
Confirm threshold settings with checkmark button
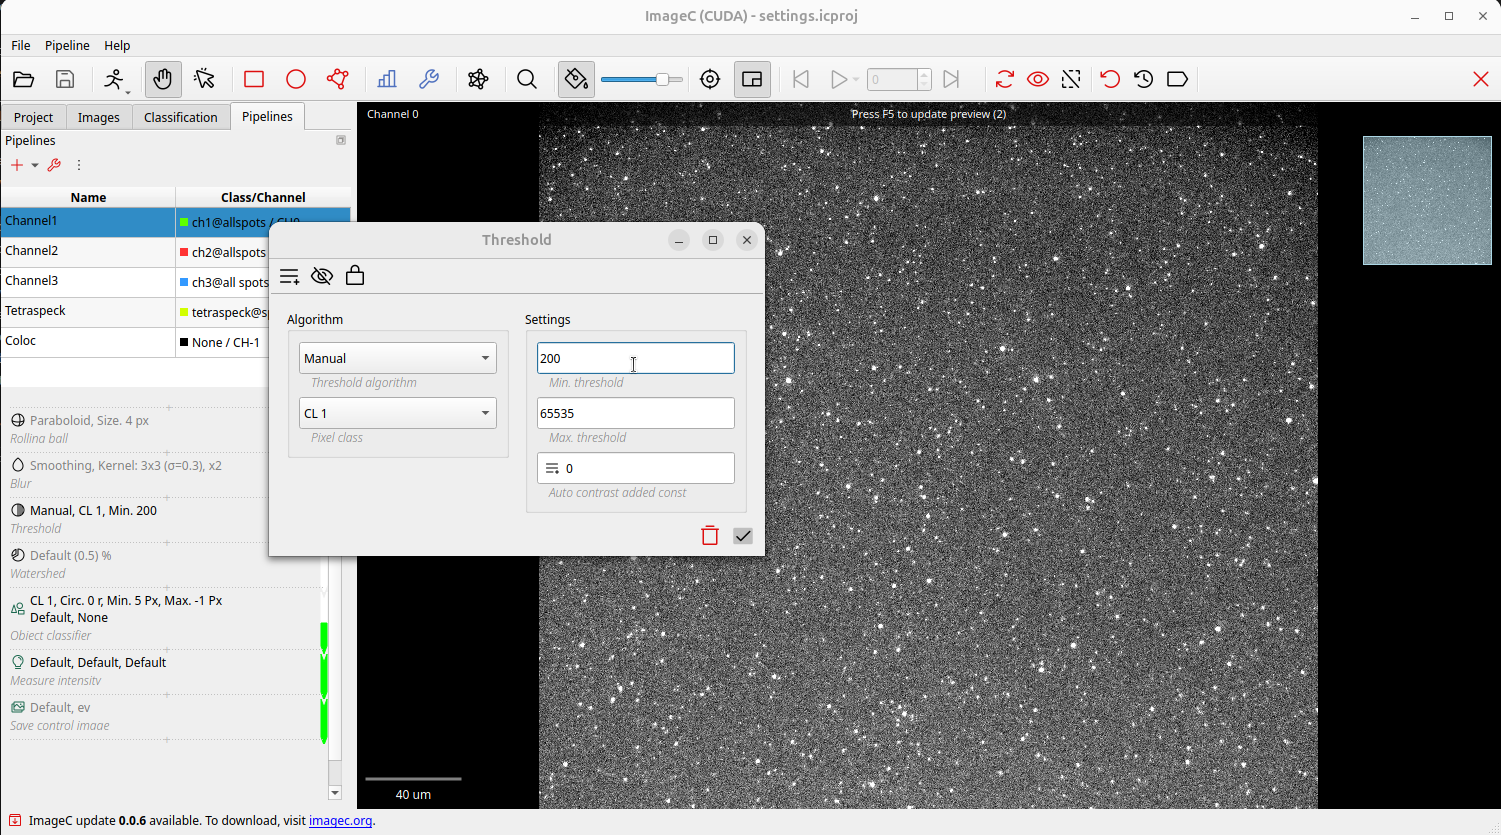point(743,536)
